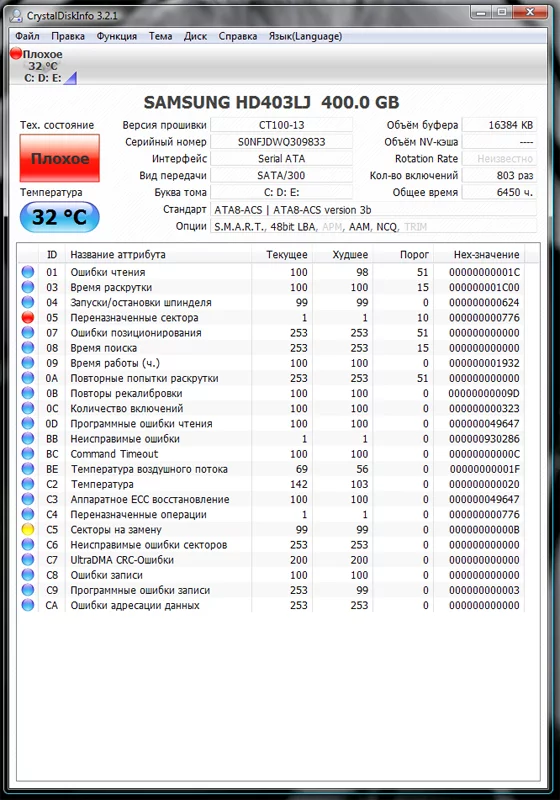
Task: Click the 803 раз power-on count field
Action: click(499, 176)
